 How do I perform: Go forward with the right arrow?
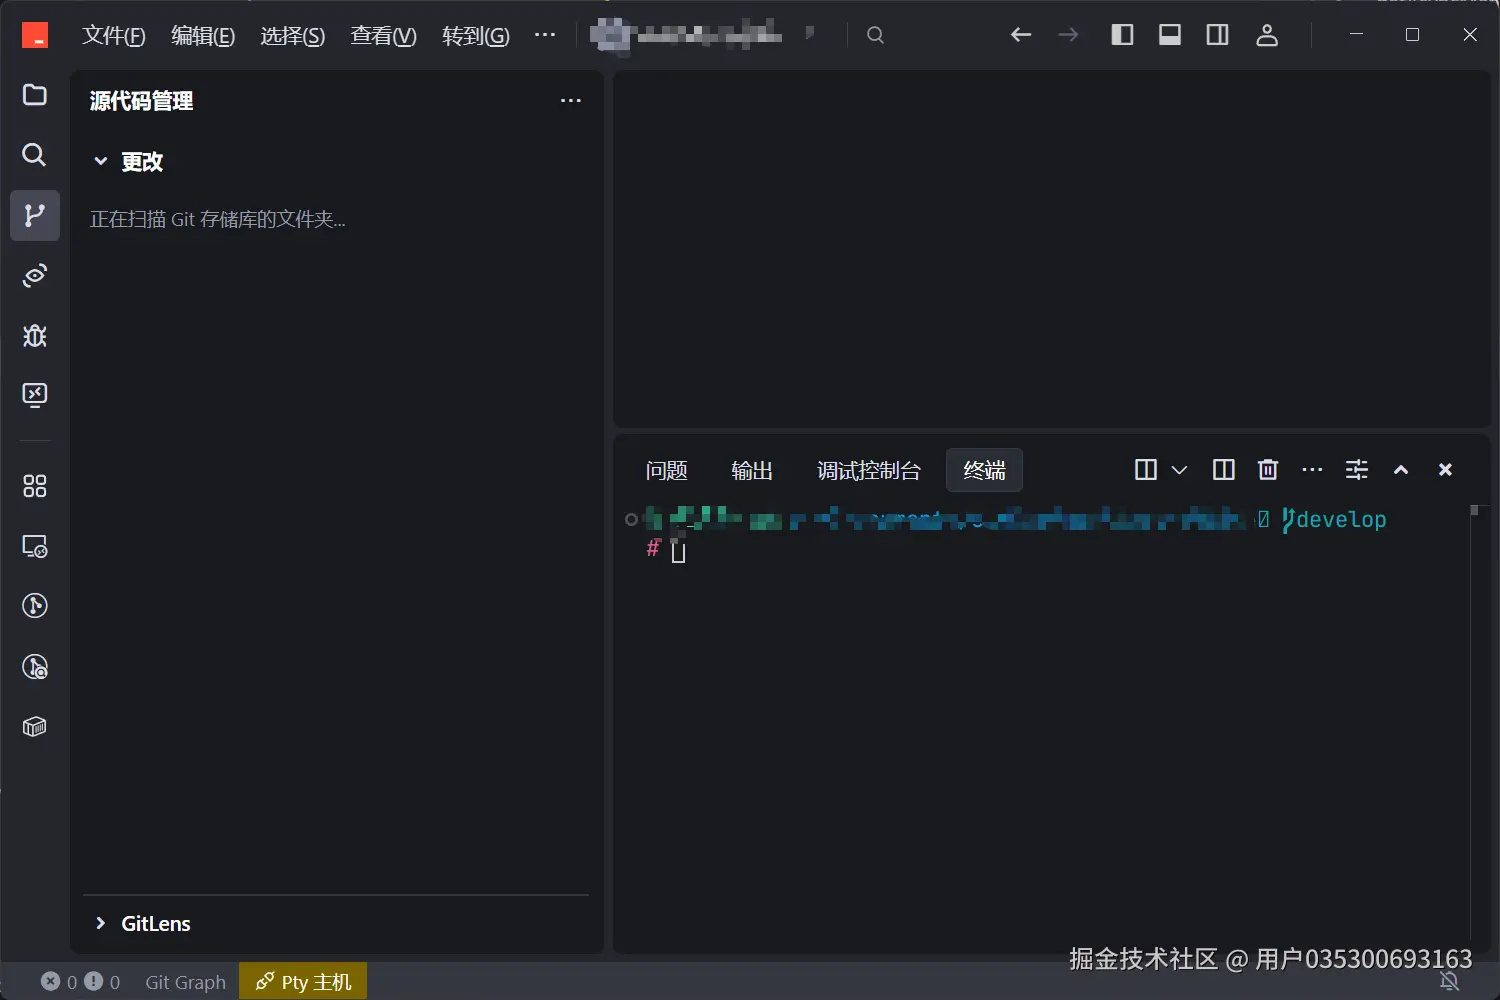[x=1069, y=35]
